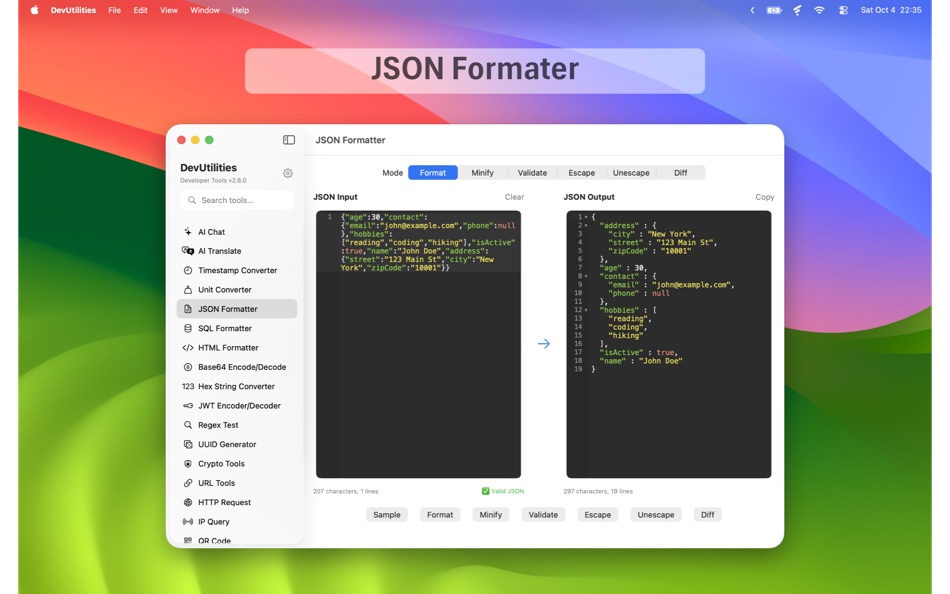Click the bottom Format button
The image size is (950, 594).
tap(440, 515)
